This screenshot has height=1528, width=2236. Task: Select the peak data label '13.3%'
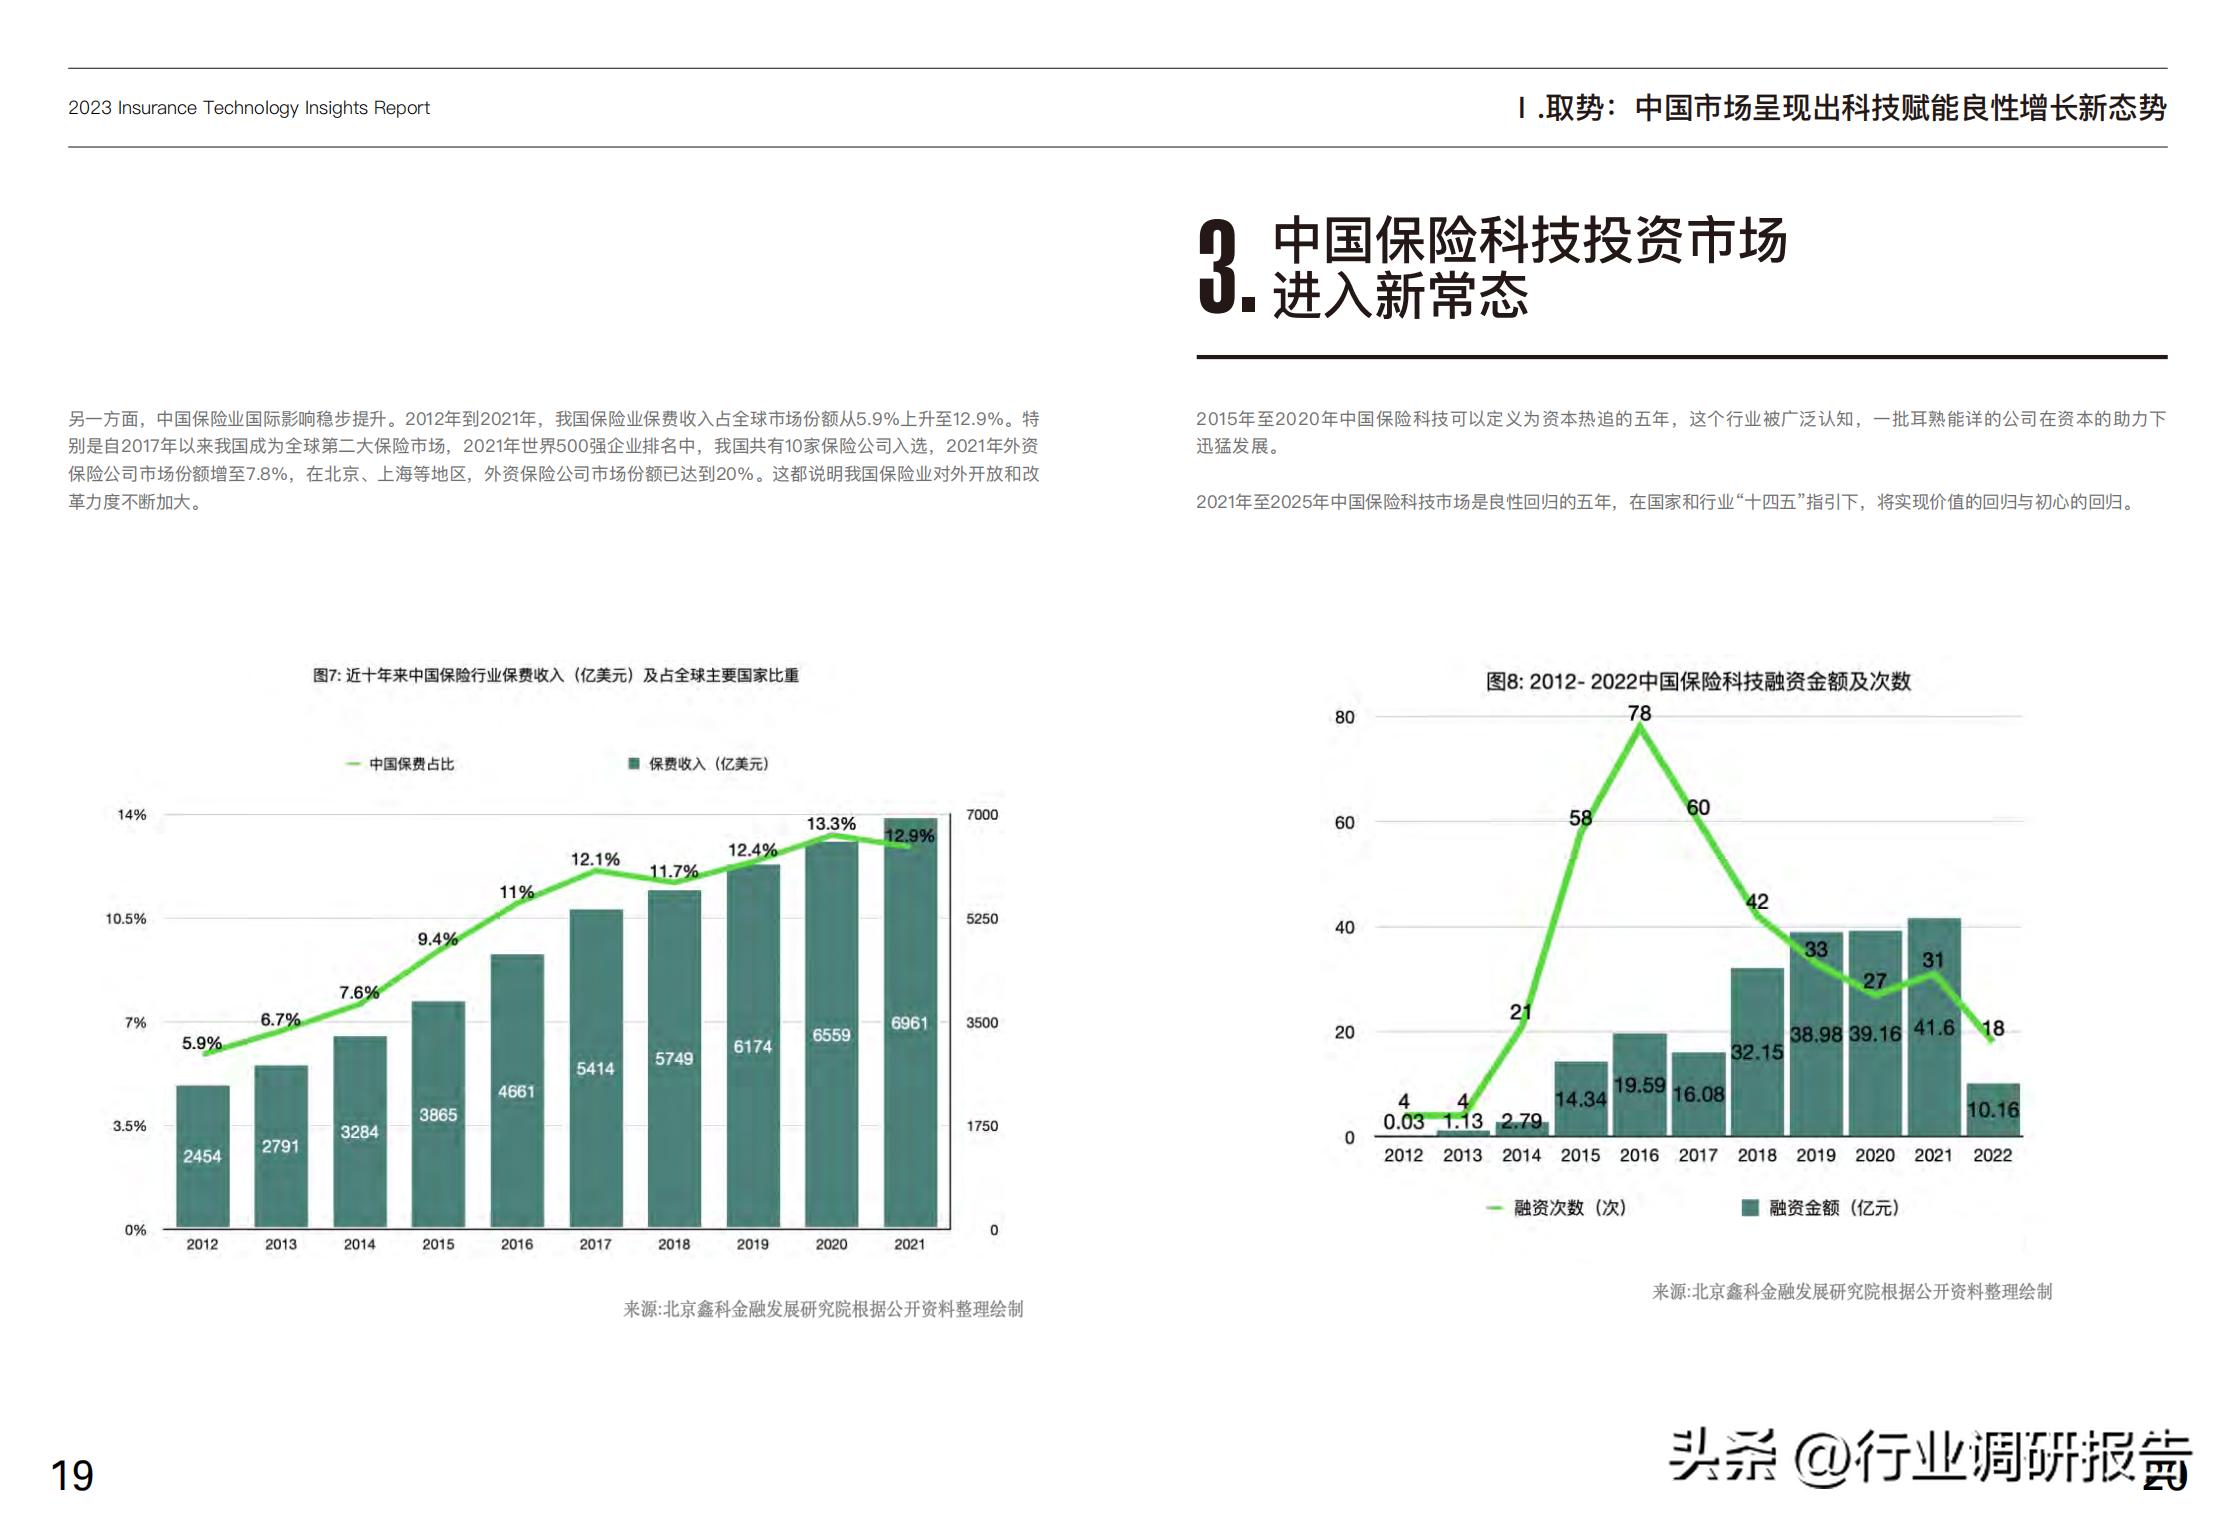point(831,824)
